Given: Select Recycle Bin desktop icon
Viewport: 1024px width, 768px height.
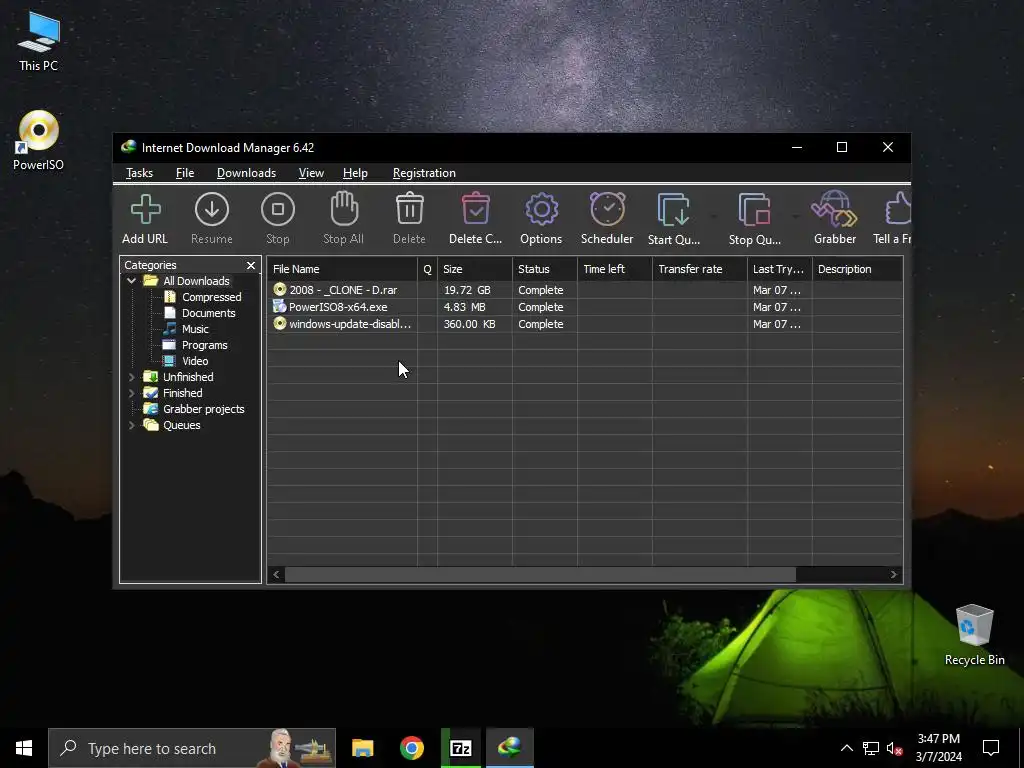Looking at the screenshot, I should (974, 635).
